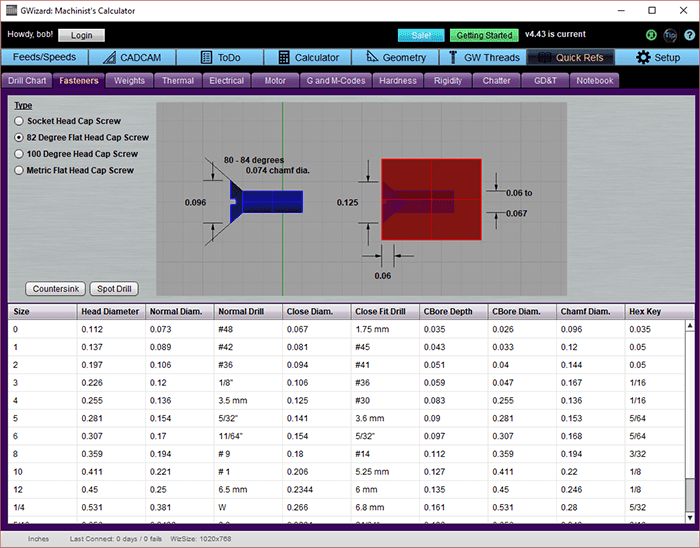Click the Normal Drill column header
The image size is (700, 548).
(248, 311)
